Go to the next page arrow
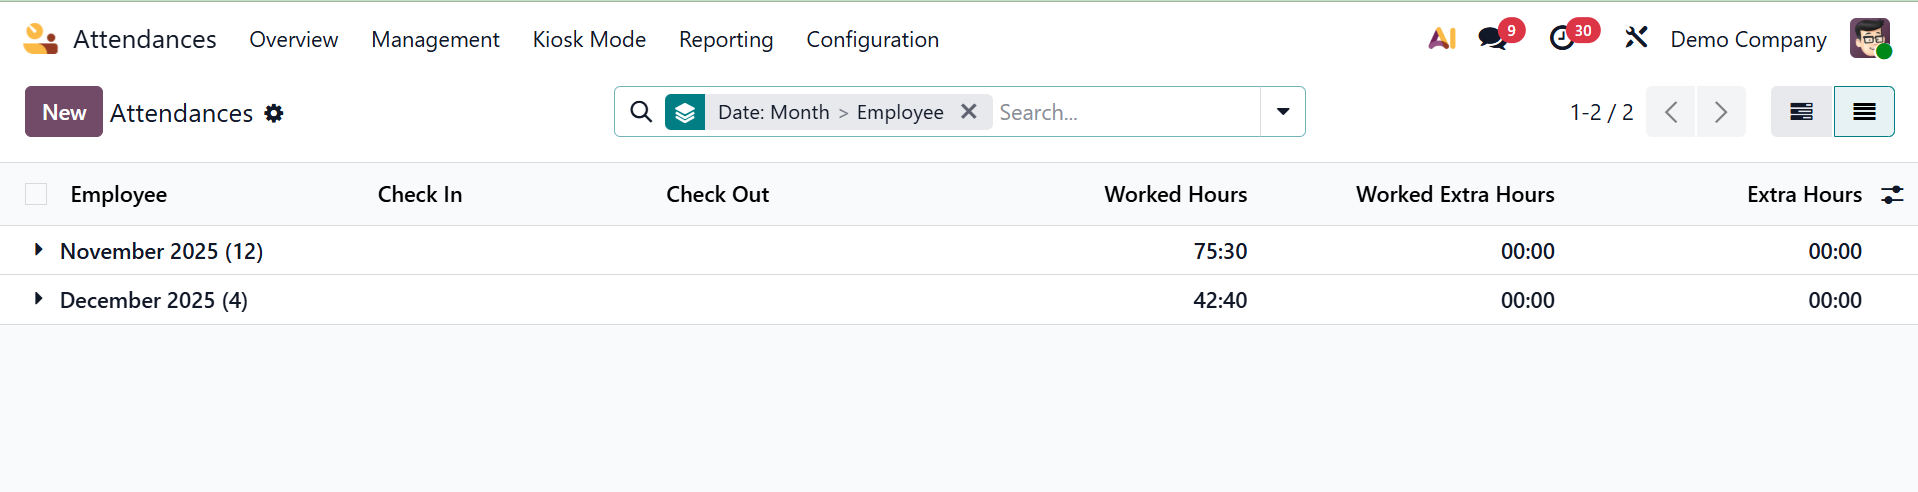The width and height of the screenshot is (1918, 492). [x=1721, y=112]
